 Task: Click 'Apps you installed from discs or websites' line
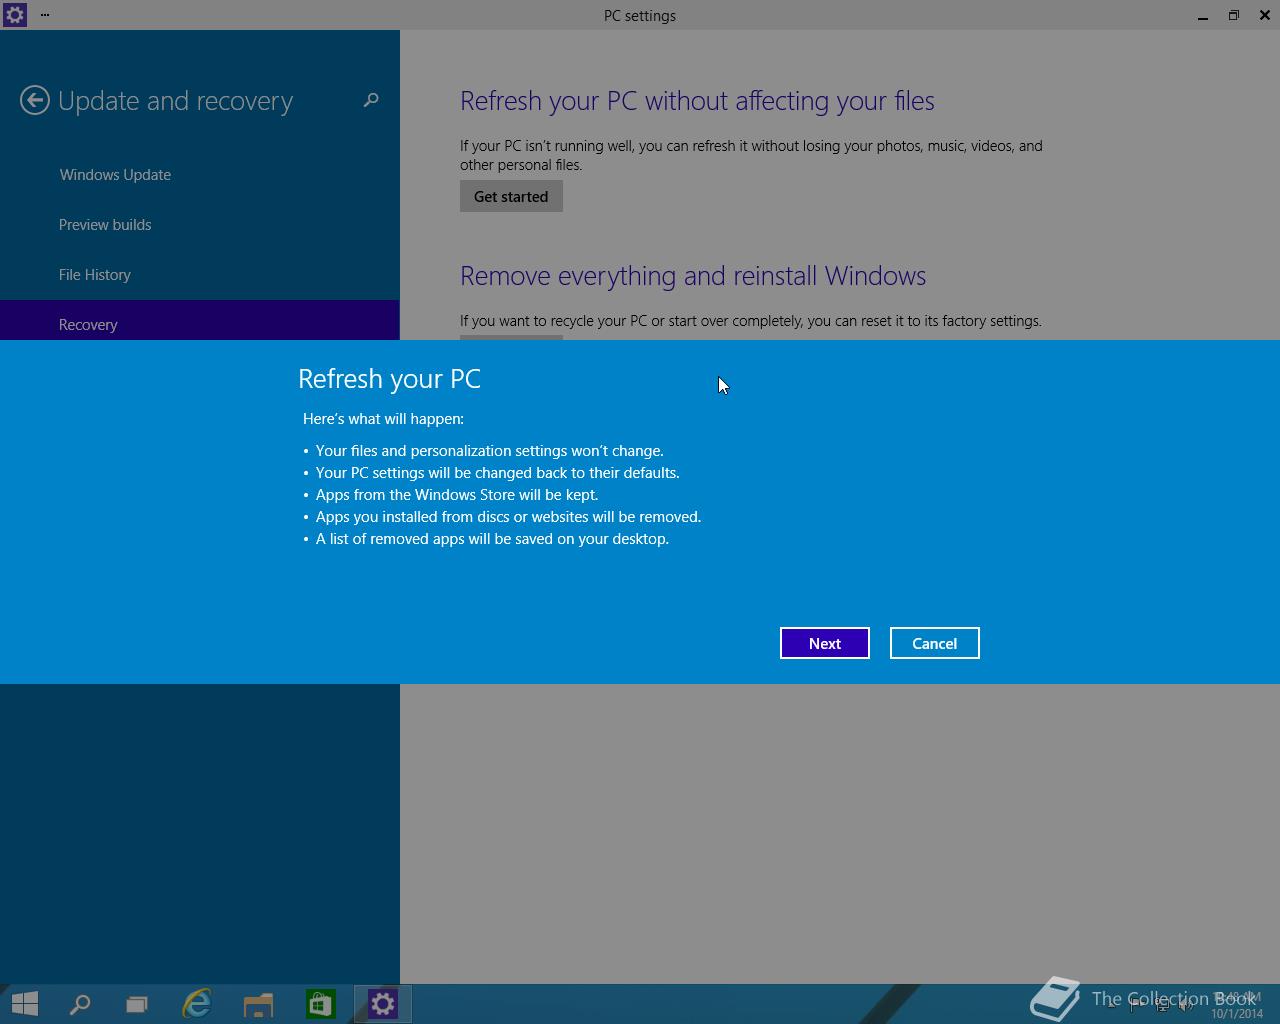508,517
